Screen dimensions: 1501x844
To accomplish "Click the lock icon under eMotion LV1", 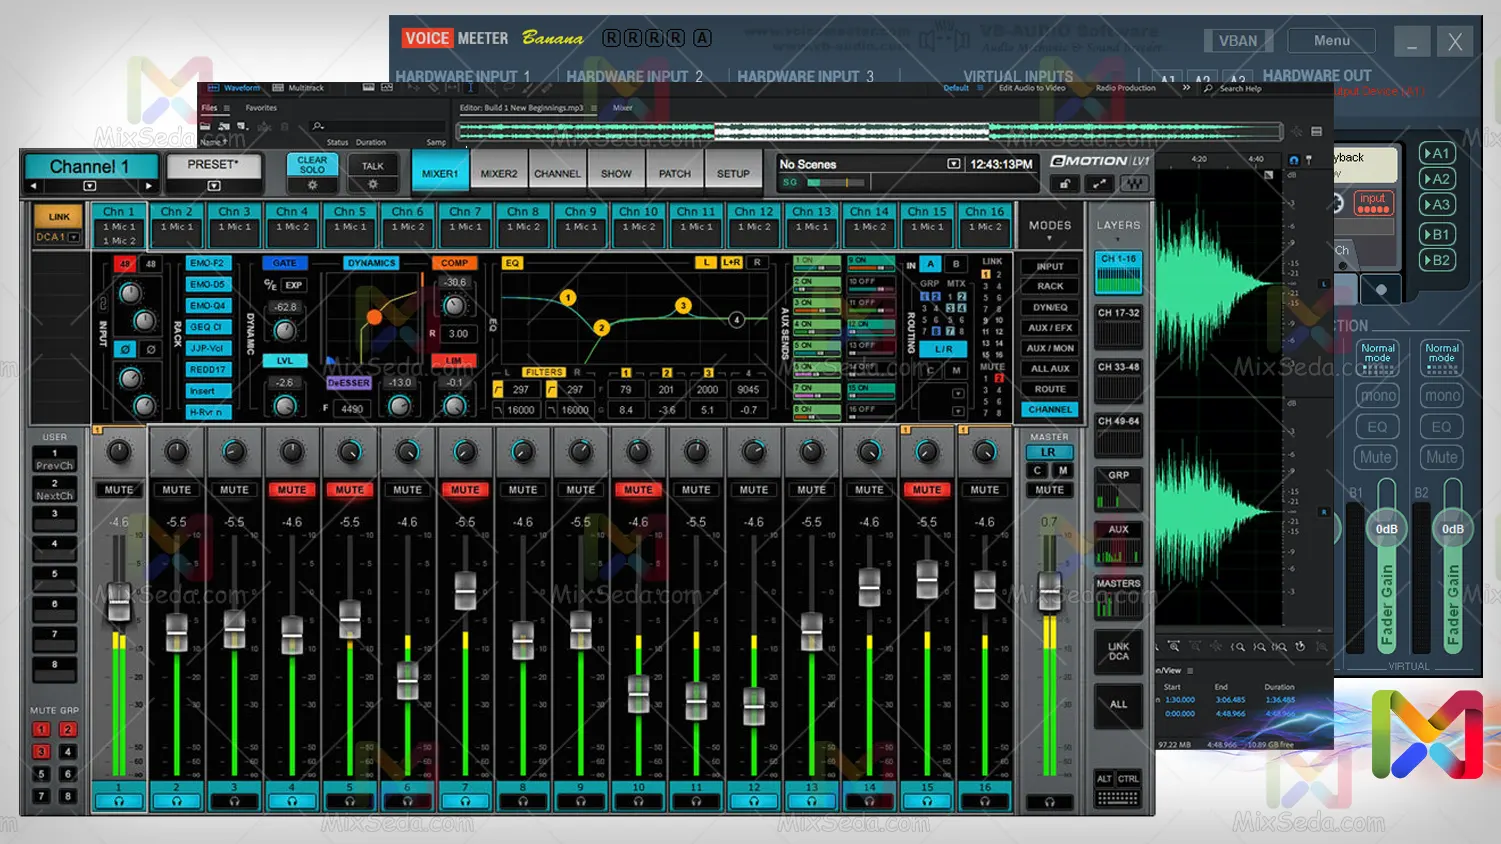I will 1065,184.
